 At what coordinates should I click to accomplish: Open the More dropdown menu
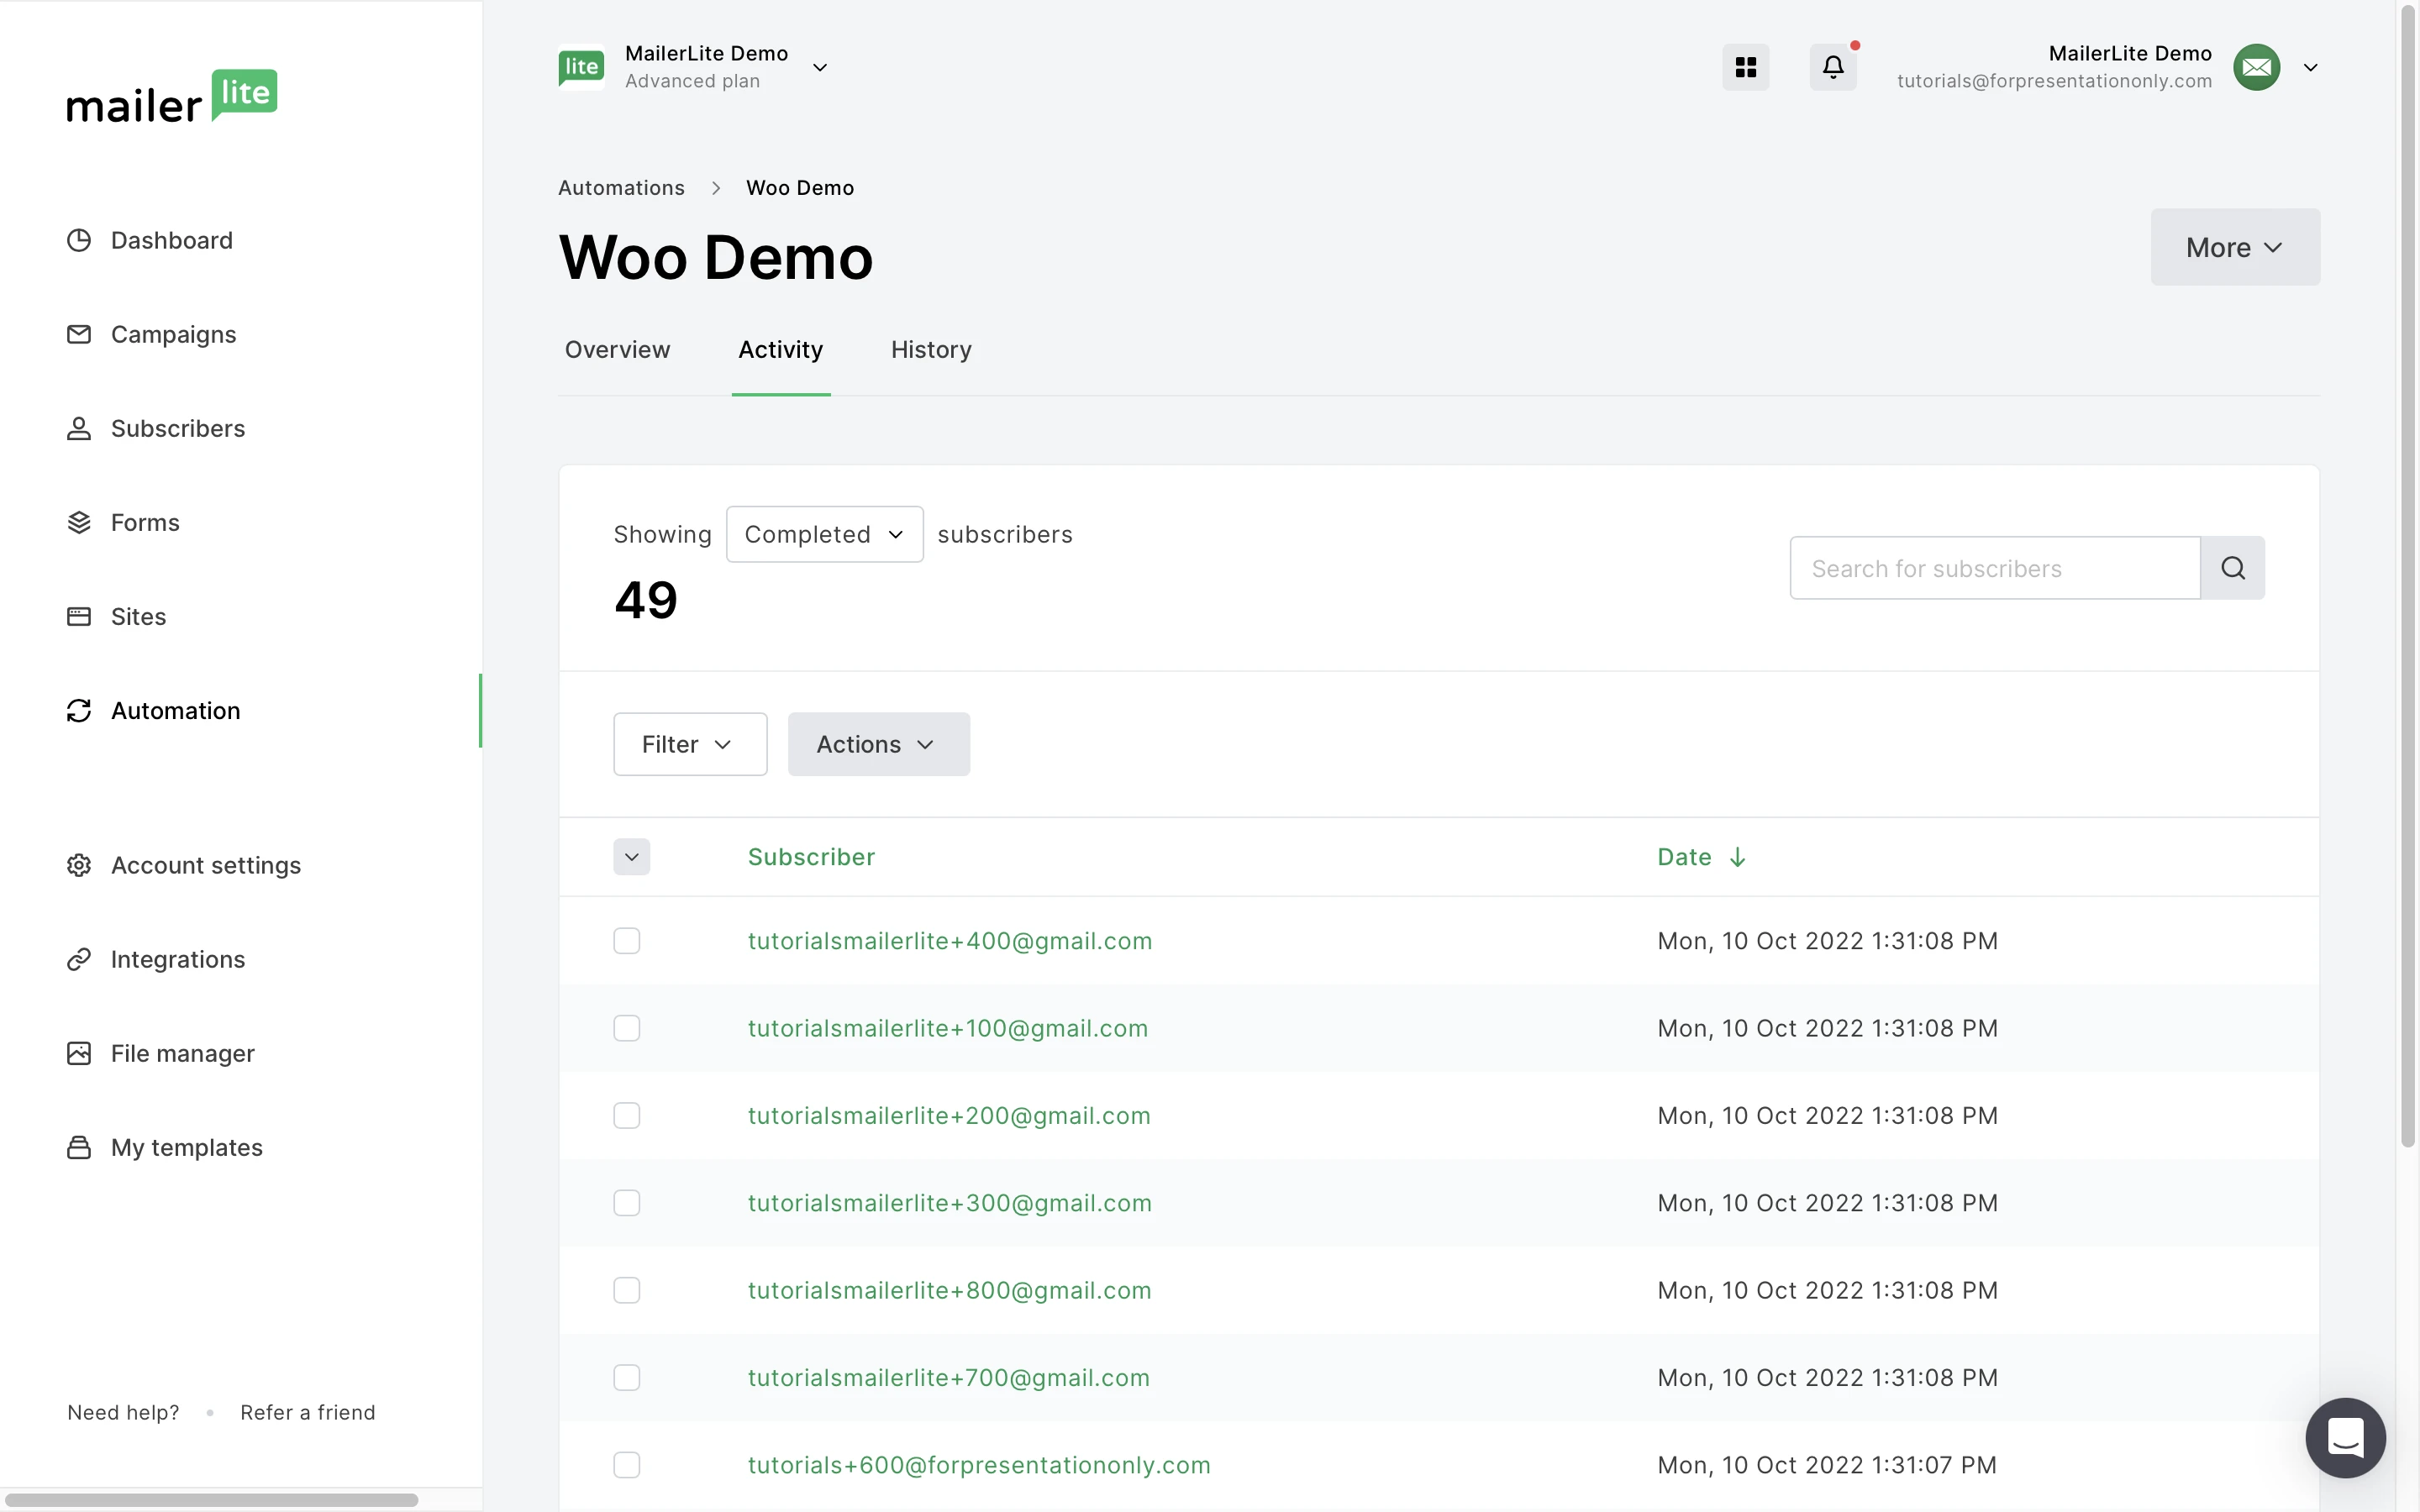coord(2234,247)
